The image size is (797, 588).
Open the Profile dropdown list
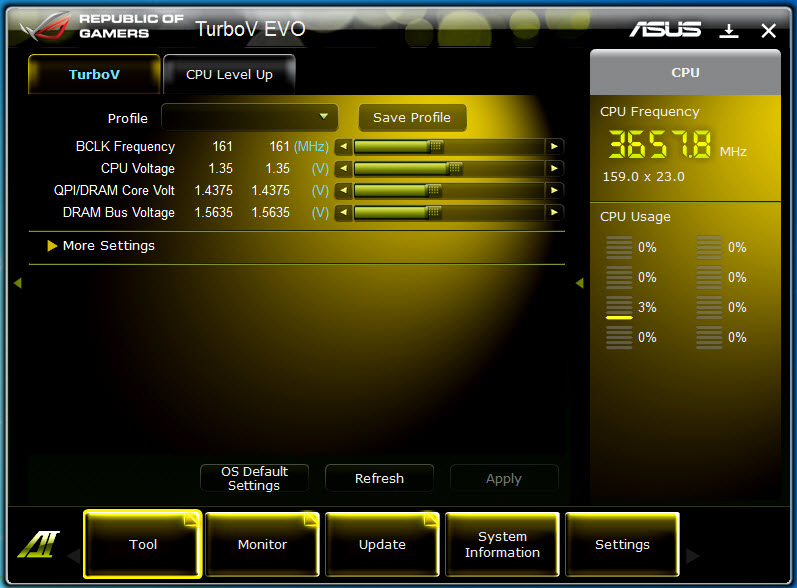pyautogui.click(x=250, y=117)
